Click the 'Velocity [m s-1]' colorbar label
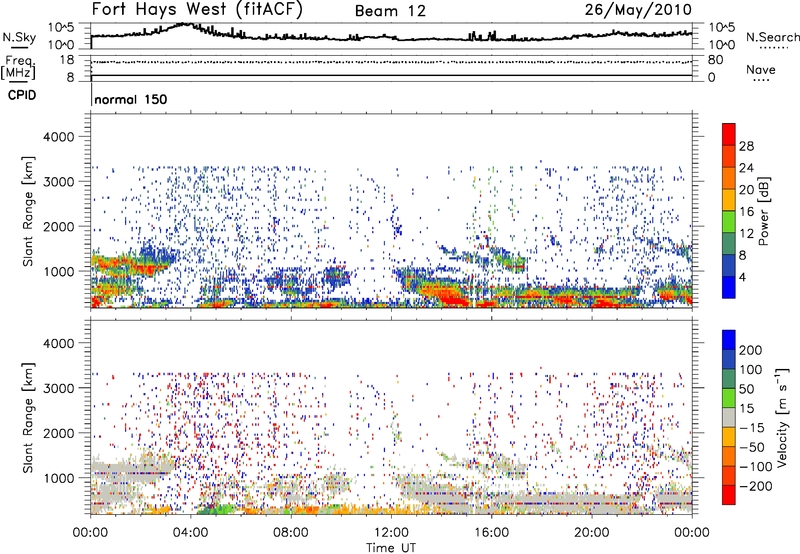The height and width of the screenshot is (554, 800). pos(782,417)
